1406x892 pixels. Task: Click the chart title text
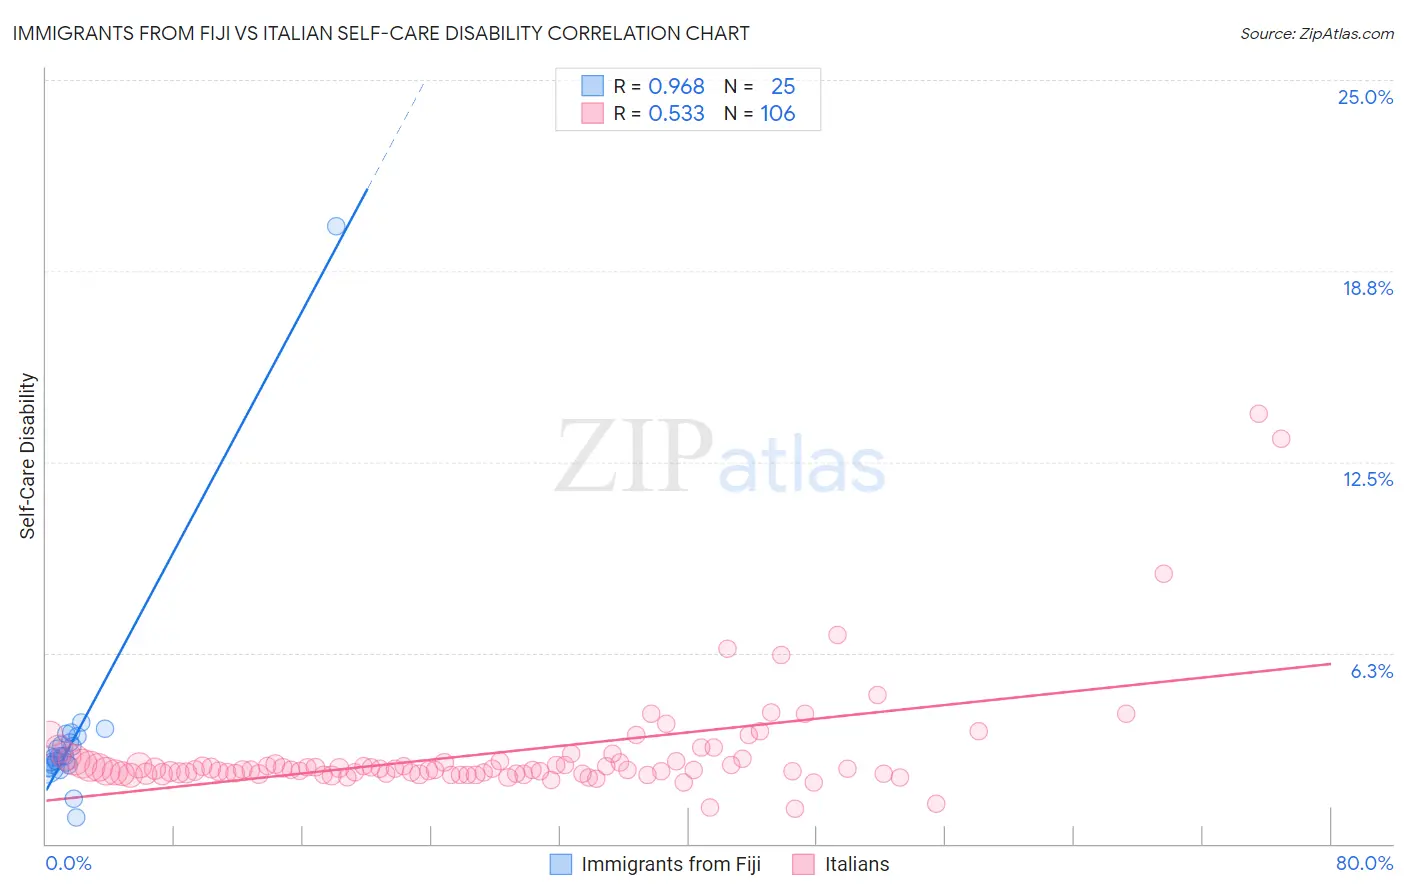click(x=380, y=33)
